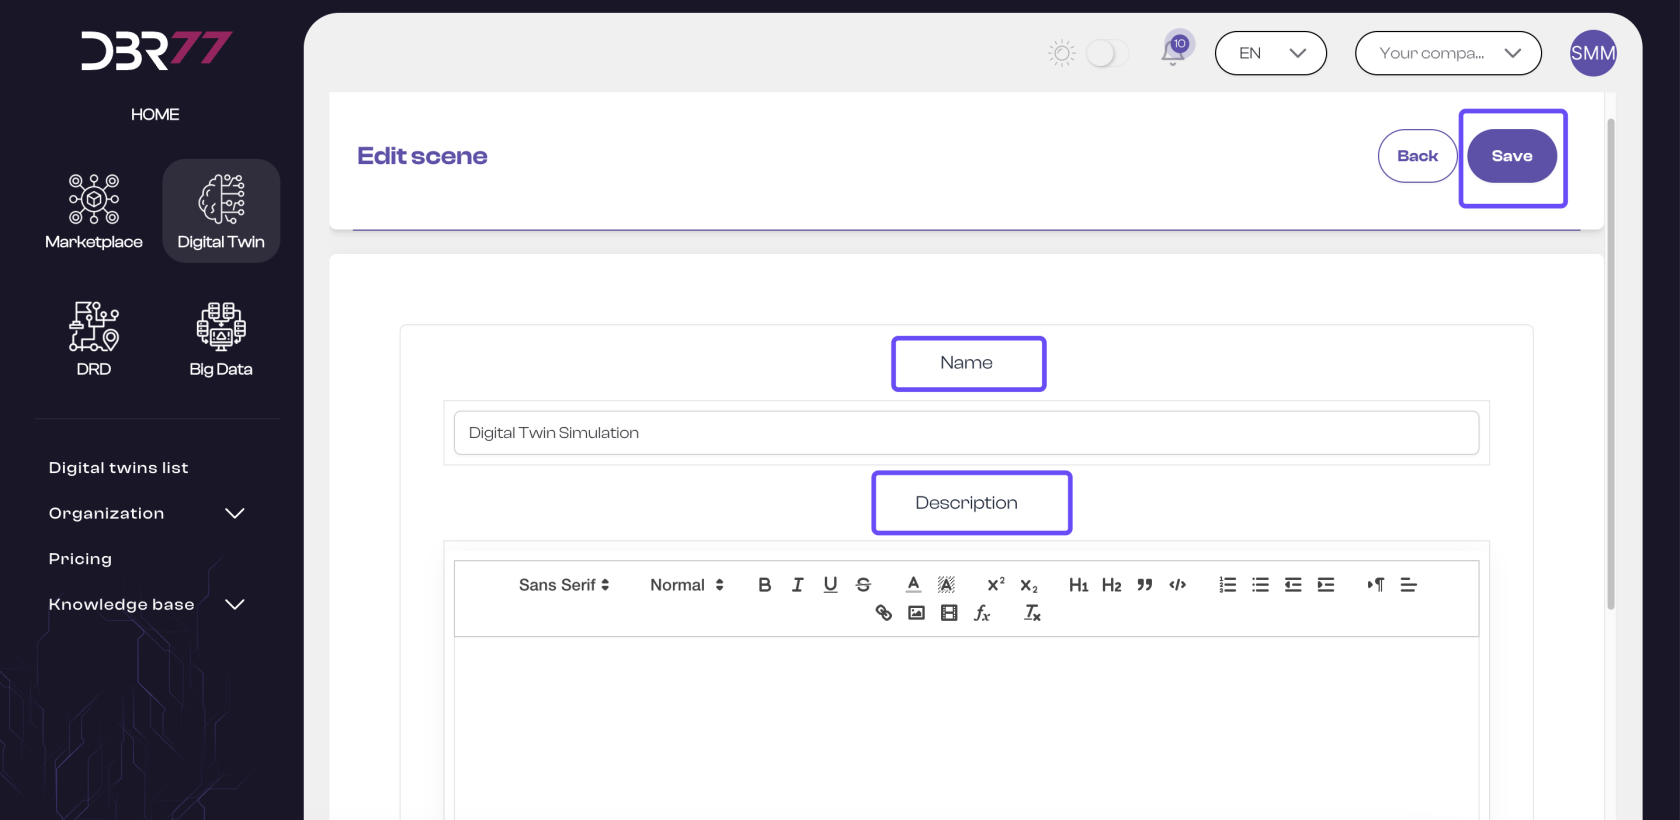Open the Normal text size dropdown

point(687,585)
